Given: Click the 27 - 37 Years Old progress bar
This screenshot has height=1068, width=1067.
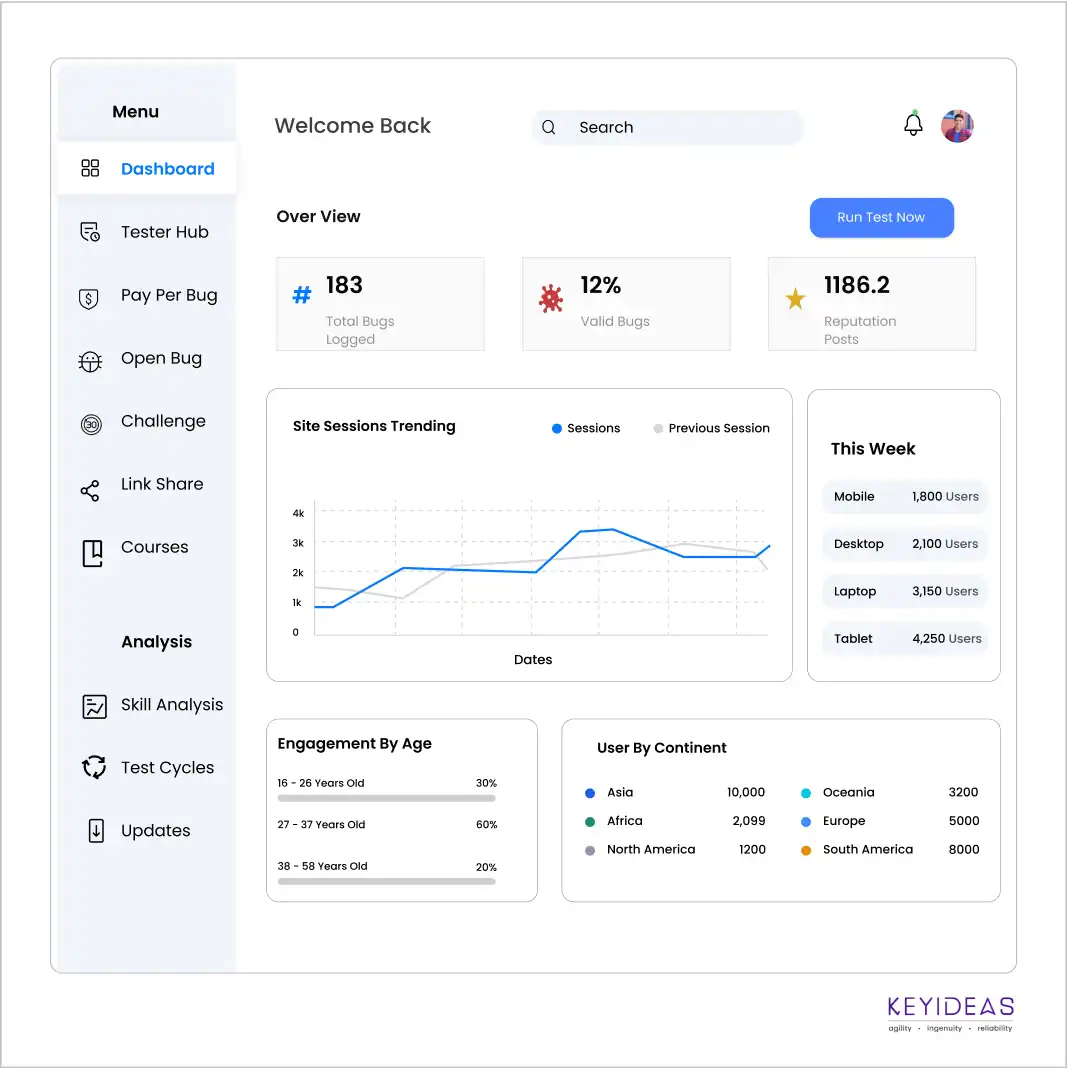Looking at the screenshot, I should (386, 841).
